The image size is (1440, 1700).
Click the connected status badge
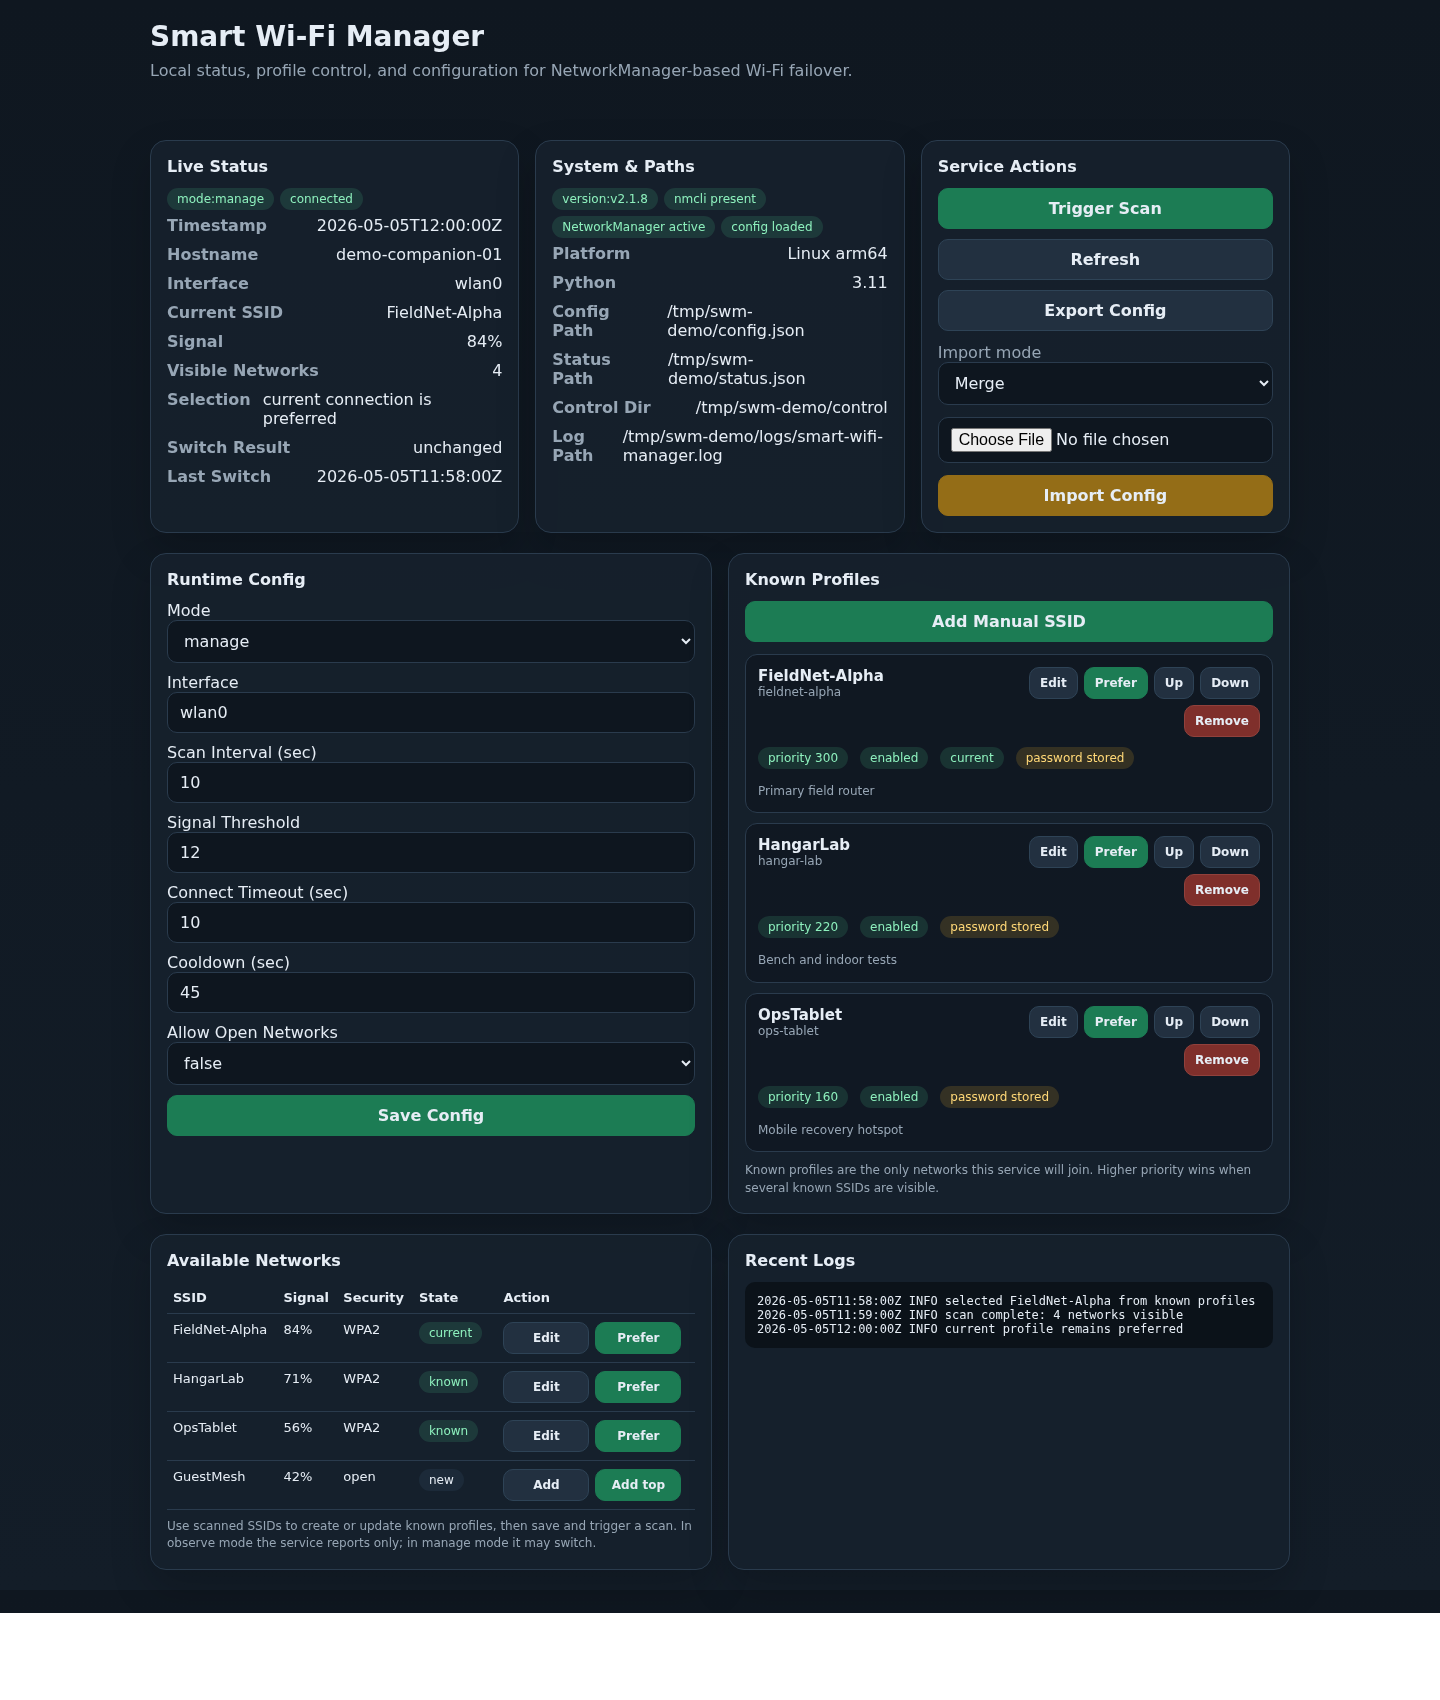click(321, 199)
